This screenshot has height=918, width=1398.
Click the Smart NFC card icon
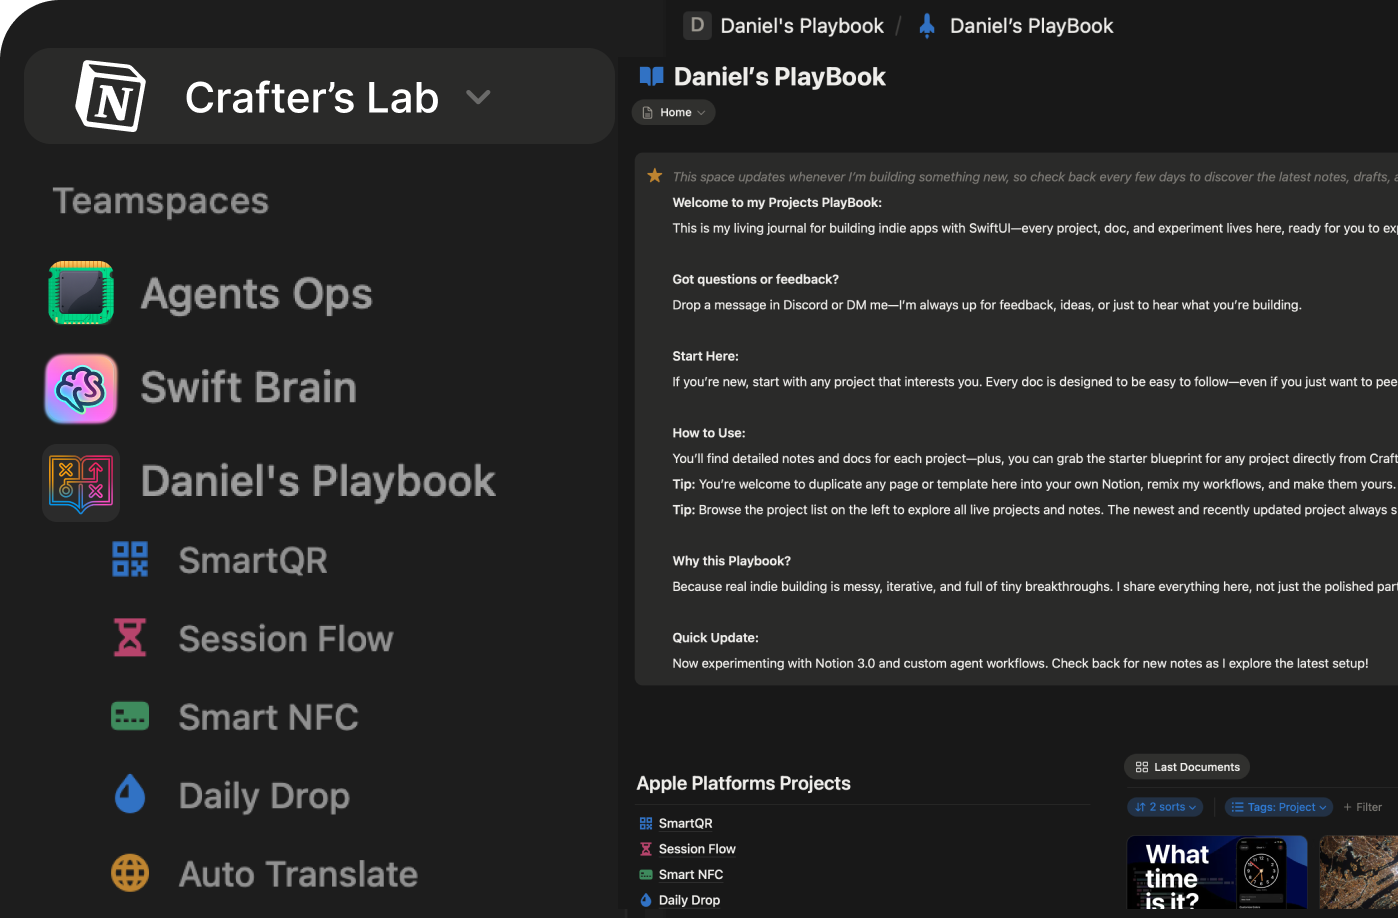pos(130,716)
